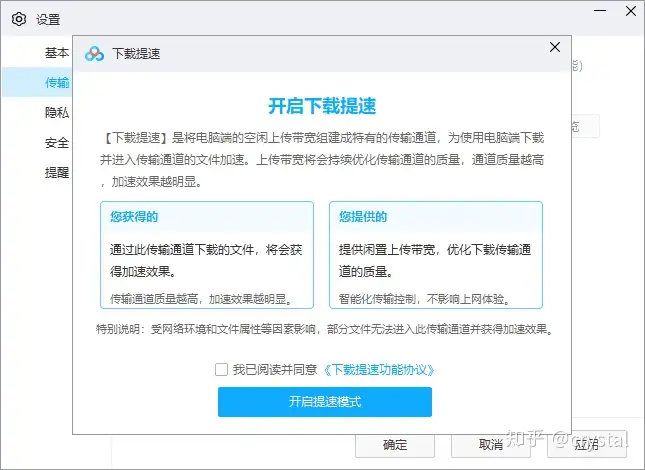Close the 设置 window
Screen dimensions: 645x470
click(x=631, y=11)
